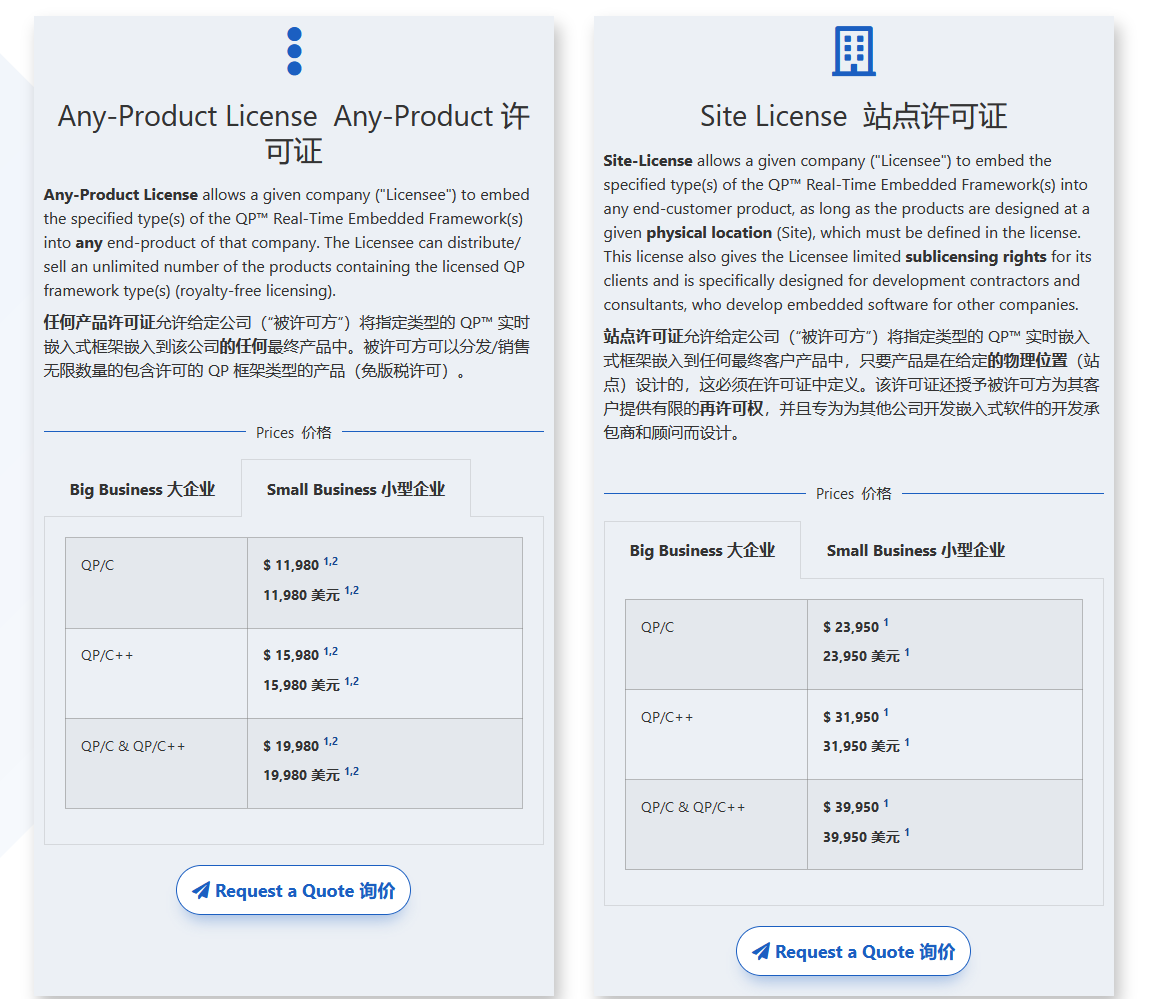1154x999 pixels.
Task: Open Big Business tab in Any-Product License
Action: click(x=142, y=489)
